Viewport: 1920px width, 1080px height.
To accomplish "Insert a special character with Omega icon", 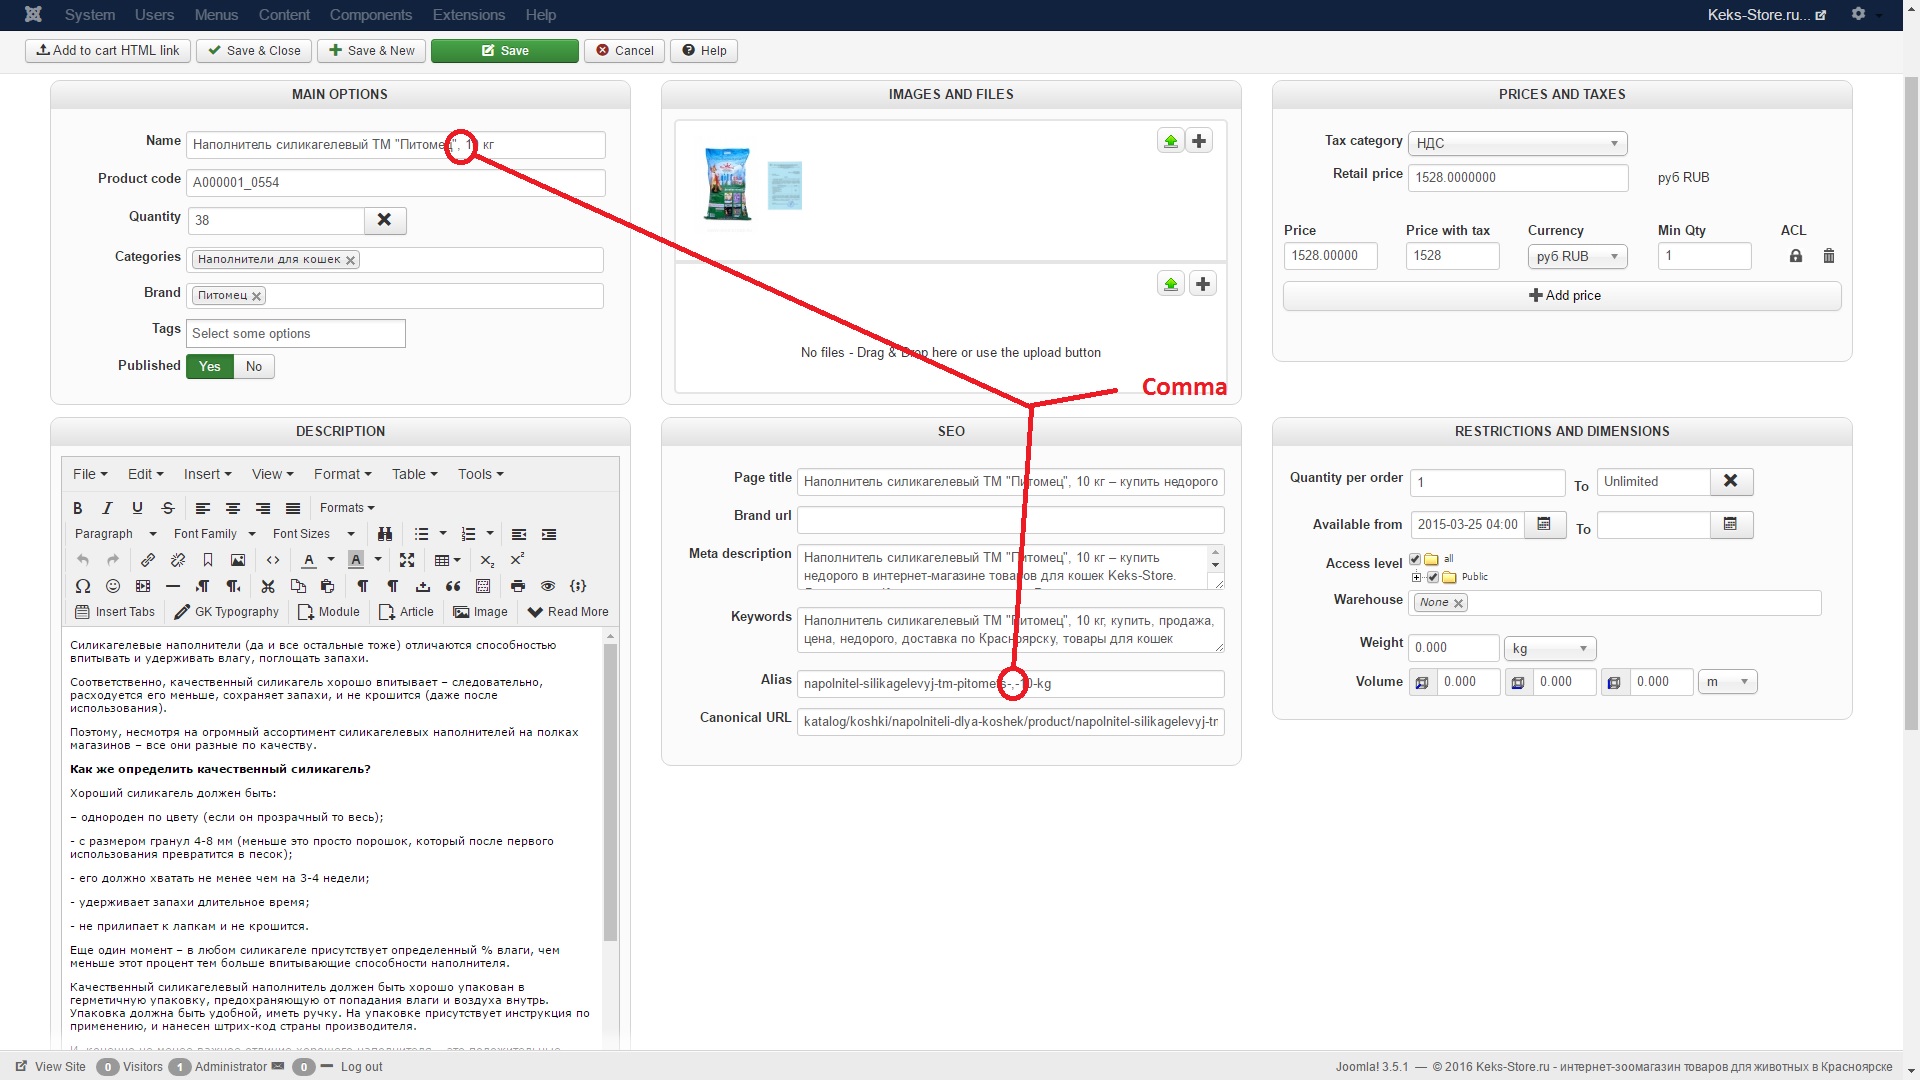I will (83, 586).
